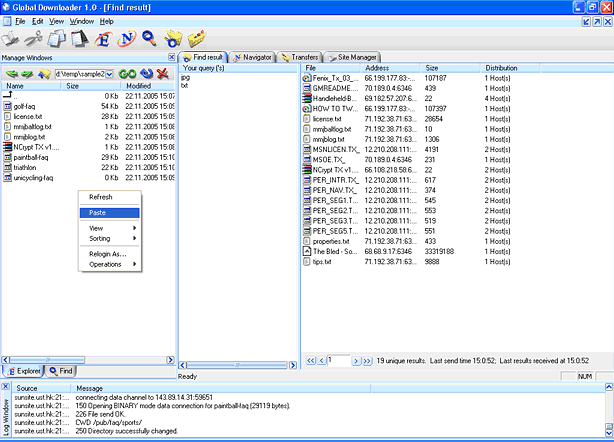Sort local files by Modified column

pos(148,86)
